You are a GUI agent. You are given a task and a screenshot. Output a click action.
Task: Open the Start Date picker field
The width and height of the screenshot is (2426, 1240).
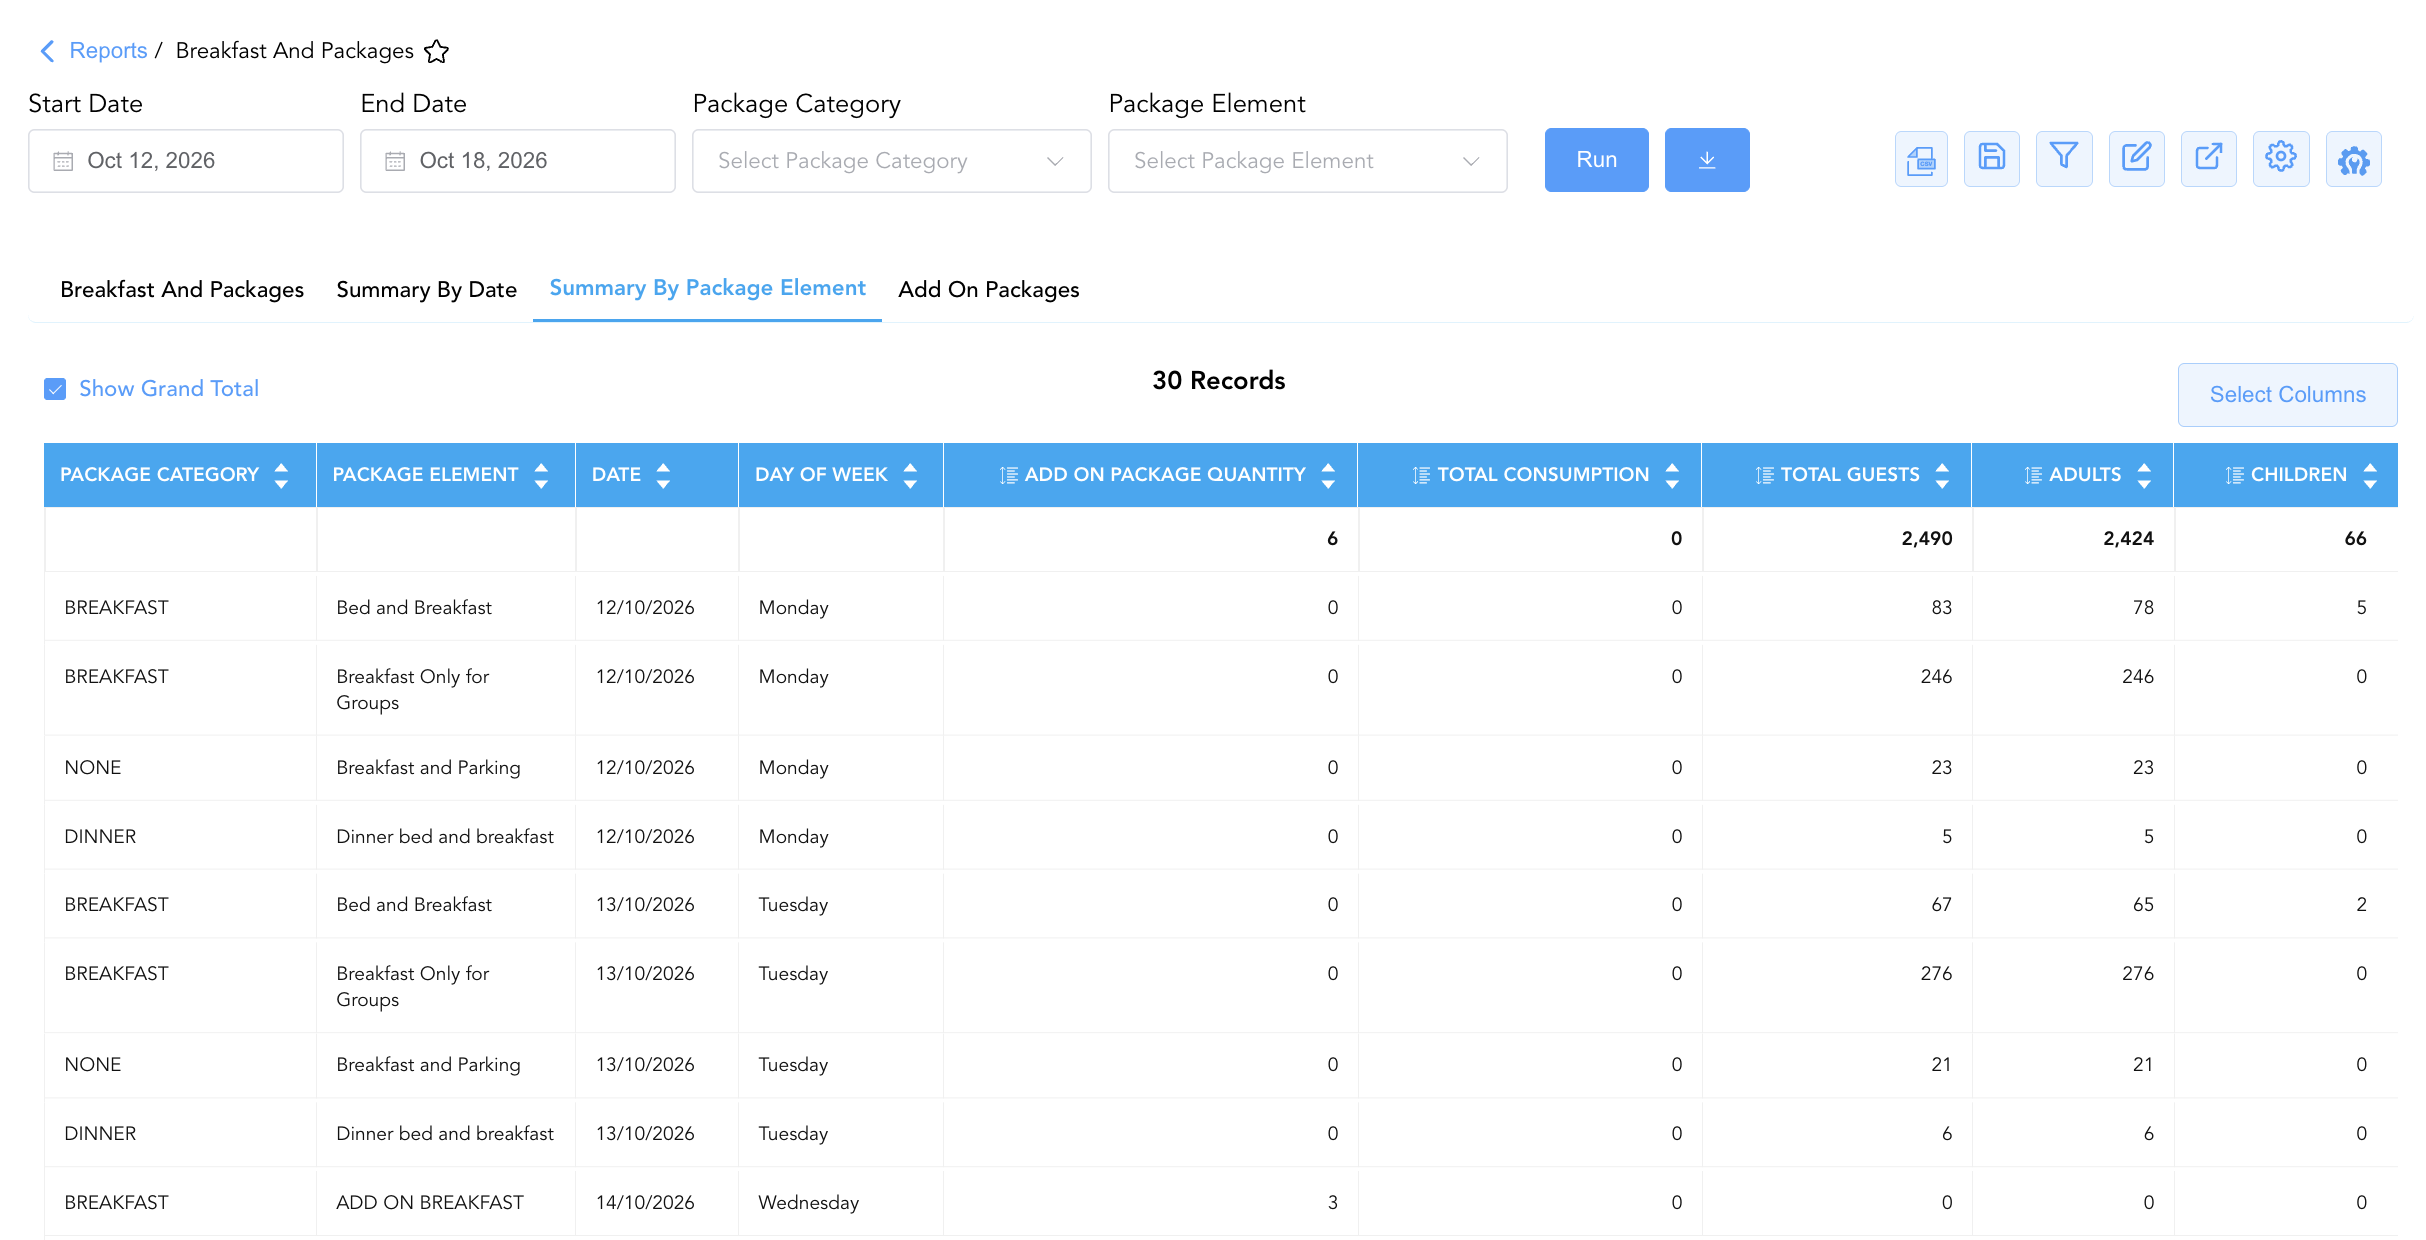186,161
